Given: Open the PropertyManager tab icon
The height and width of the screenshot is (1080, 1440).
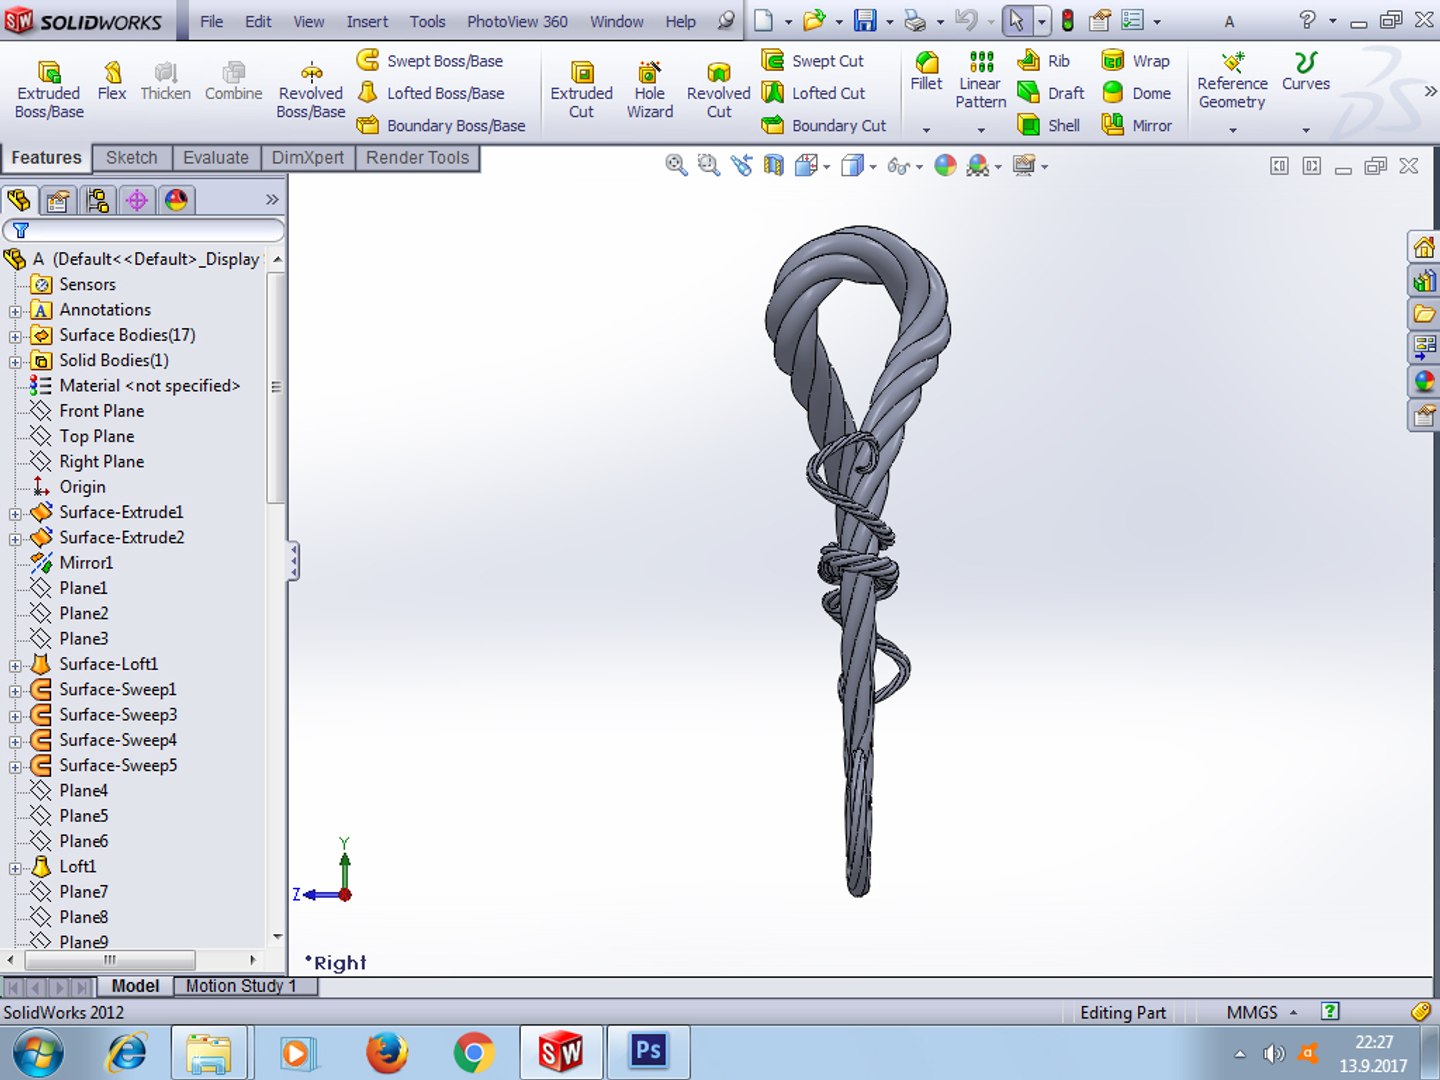Looking at the screenshot, I should pos(58,200).
